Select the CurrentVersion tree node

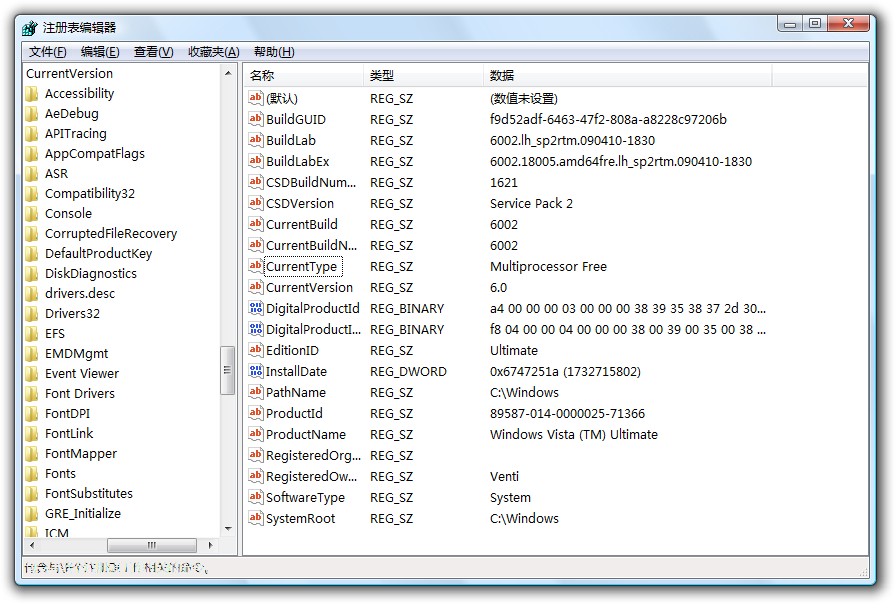[x=69, y=74]
